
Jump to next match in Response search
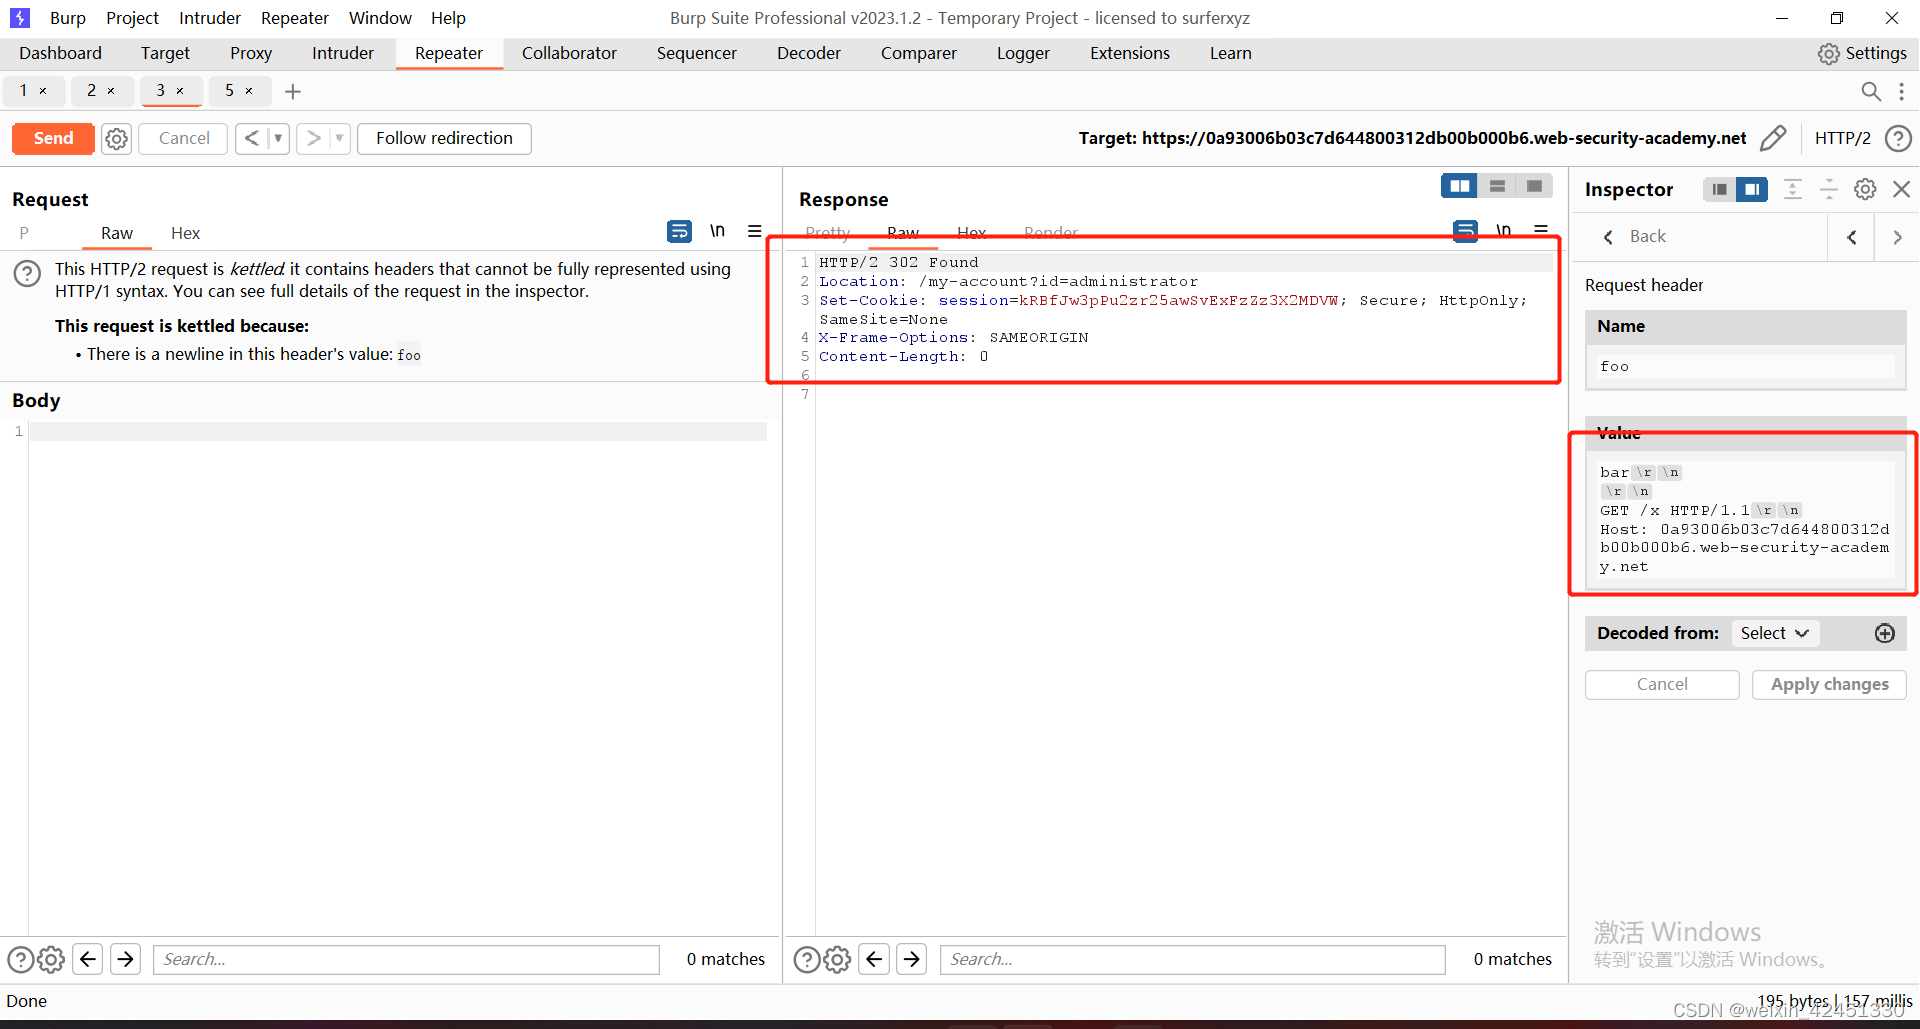pos(912,960)
